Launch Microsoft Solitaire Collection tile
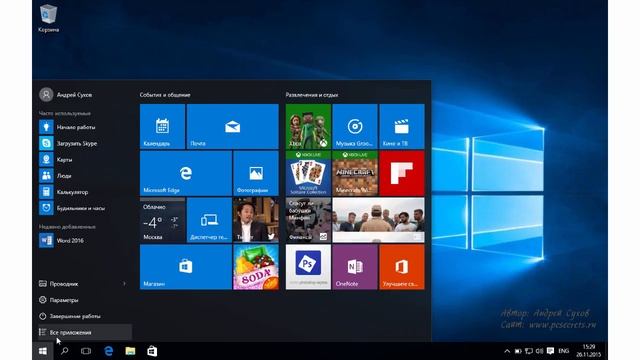 pos(308,173)
